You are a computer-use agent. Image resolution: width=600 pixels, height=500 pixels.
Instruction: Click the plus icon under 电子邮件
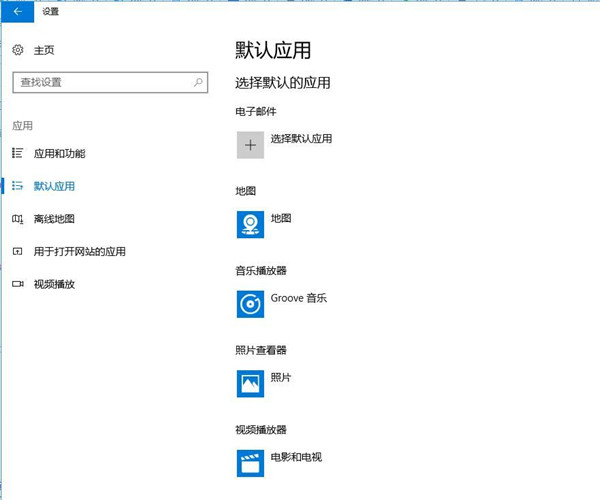[x=250, y=145]
